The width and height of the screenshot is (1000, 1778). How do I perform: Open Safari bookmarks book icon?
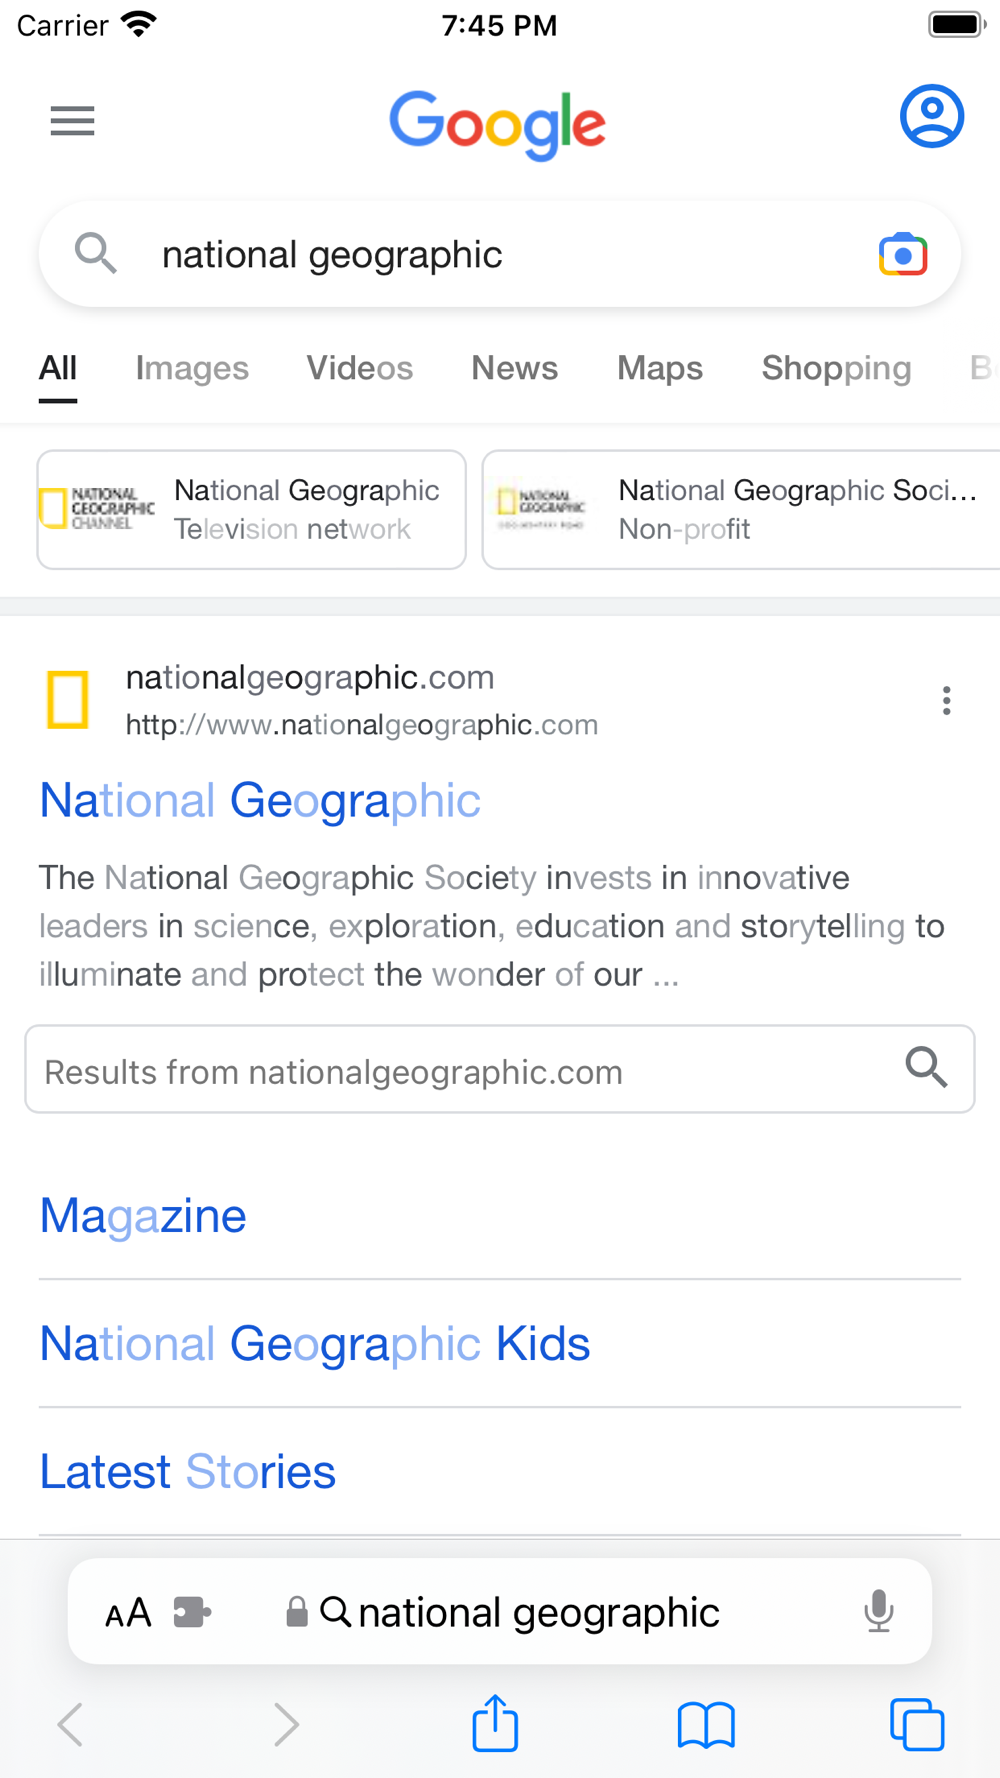pyautogui.click(x=706, y=1725)
